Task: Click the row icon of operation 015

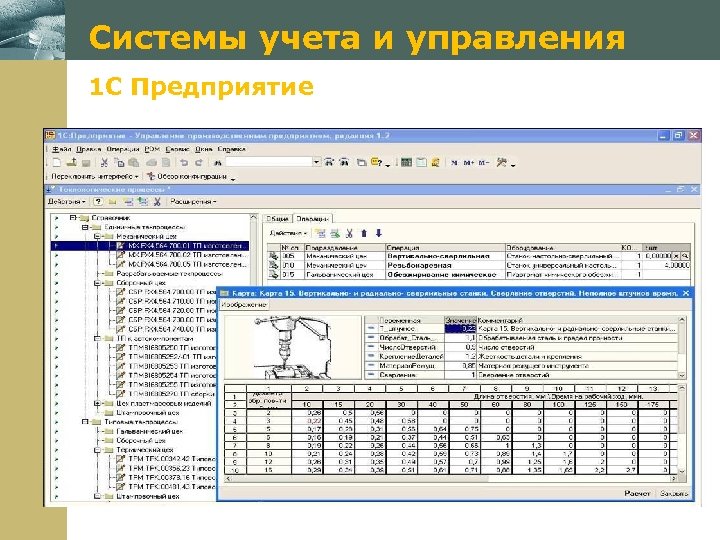Action: [x=274, y=274]
